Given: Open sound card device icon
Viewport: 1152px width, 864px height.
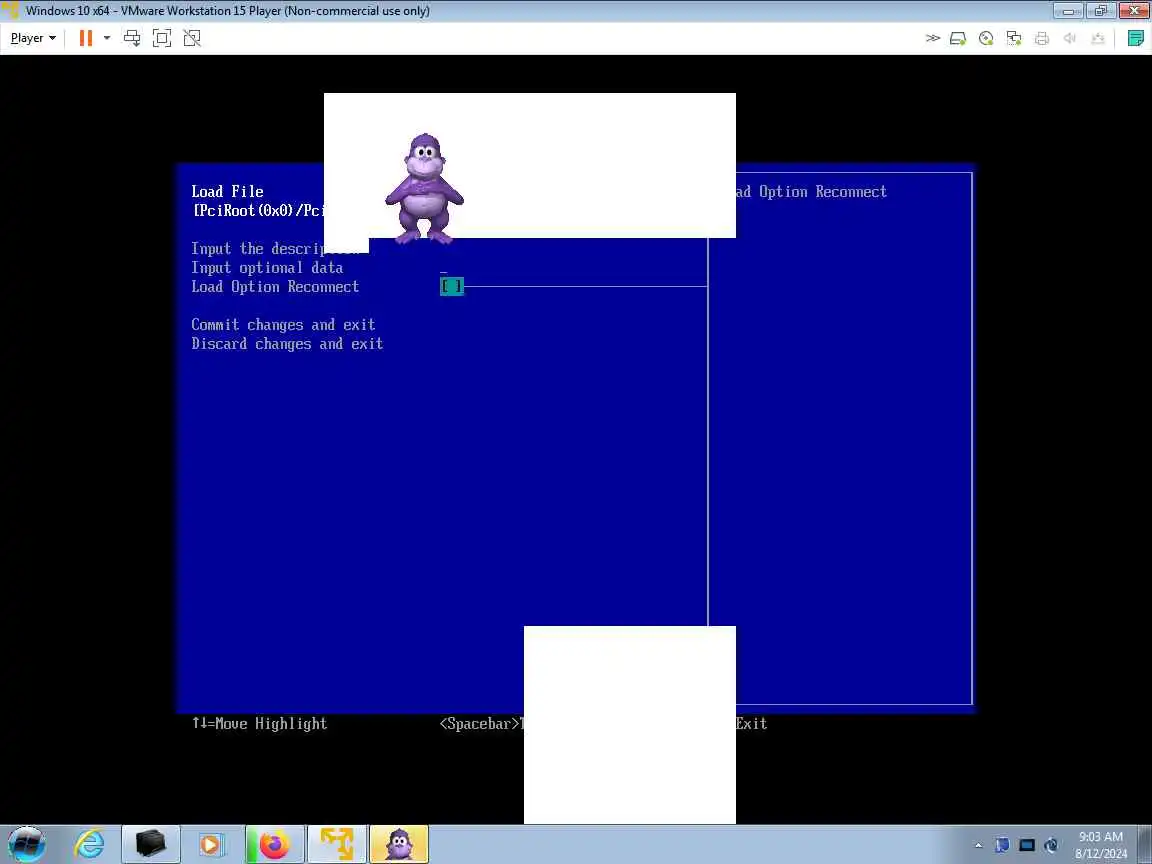Looking at the screenshot, I should 1070,38.
